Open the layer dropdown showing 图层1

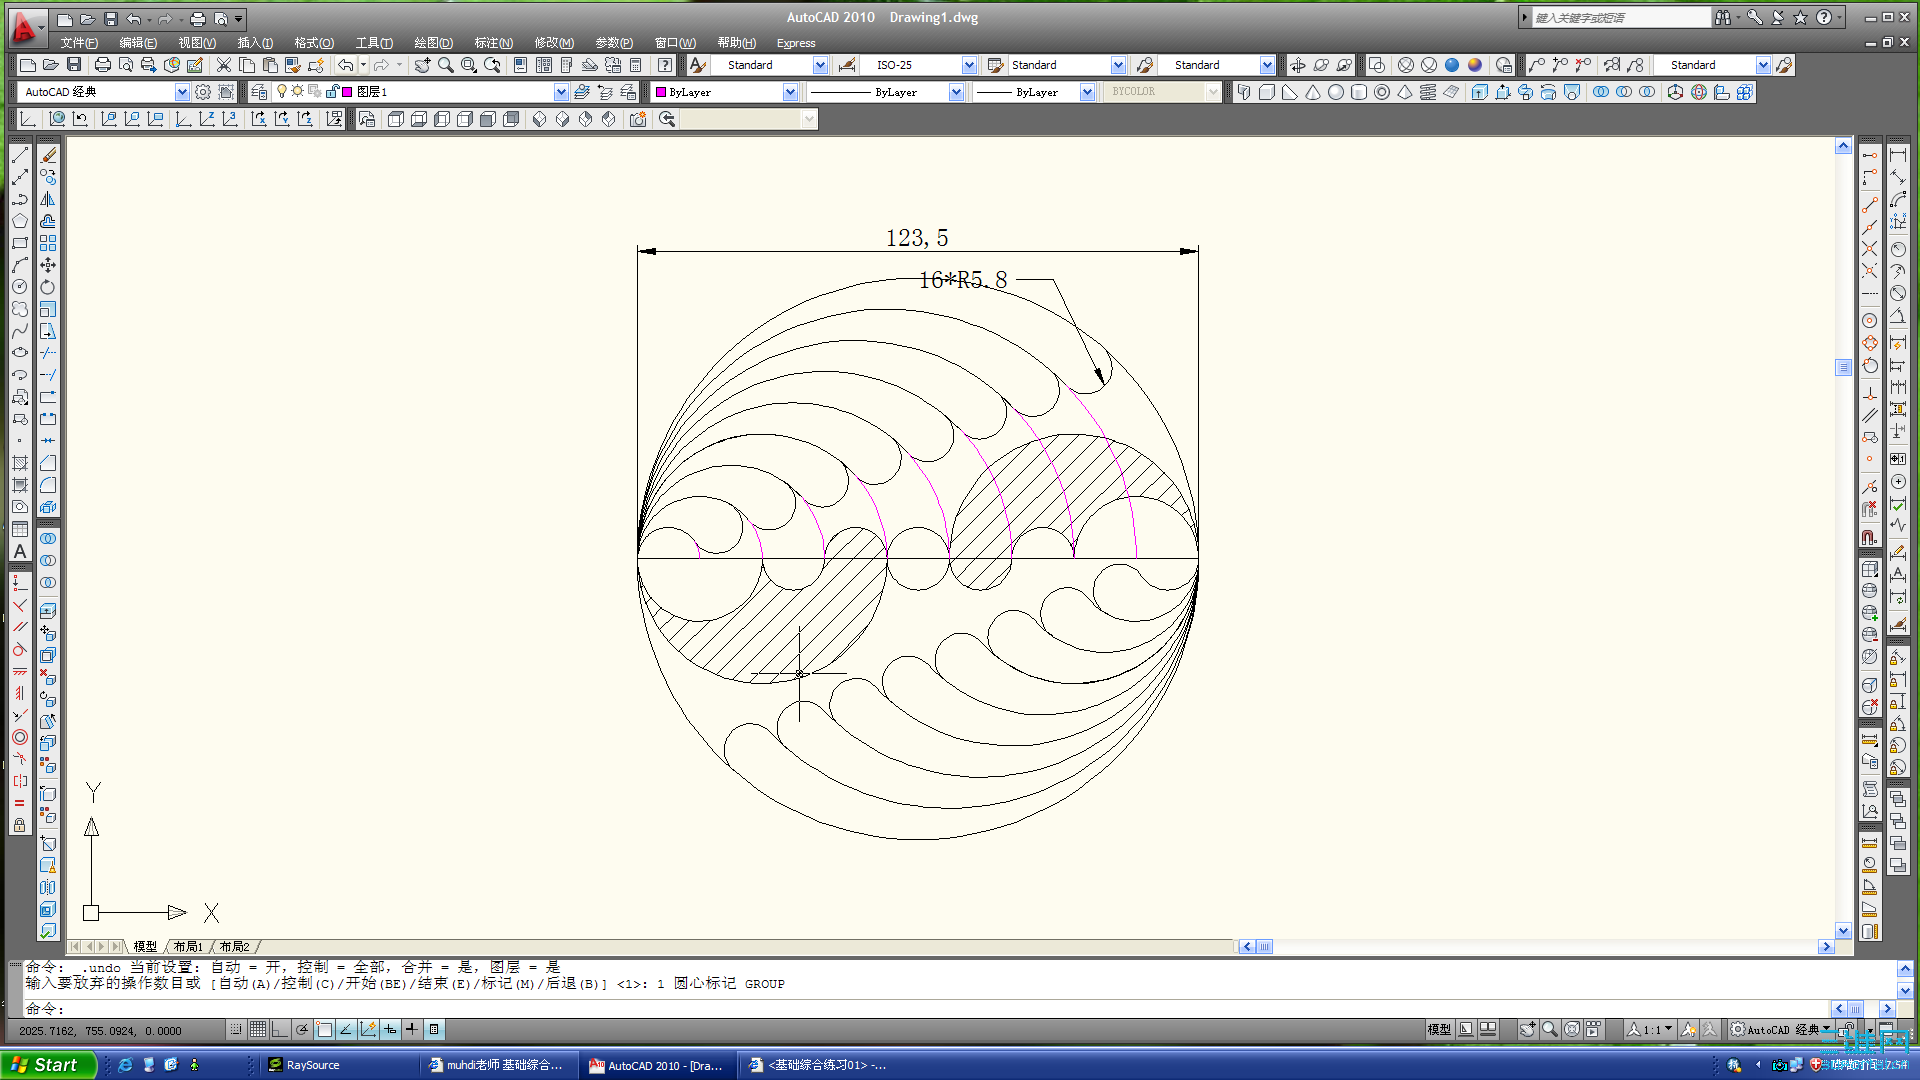[x=560, y=92]
